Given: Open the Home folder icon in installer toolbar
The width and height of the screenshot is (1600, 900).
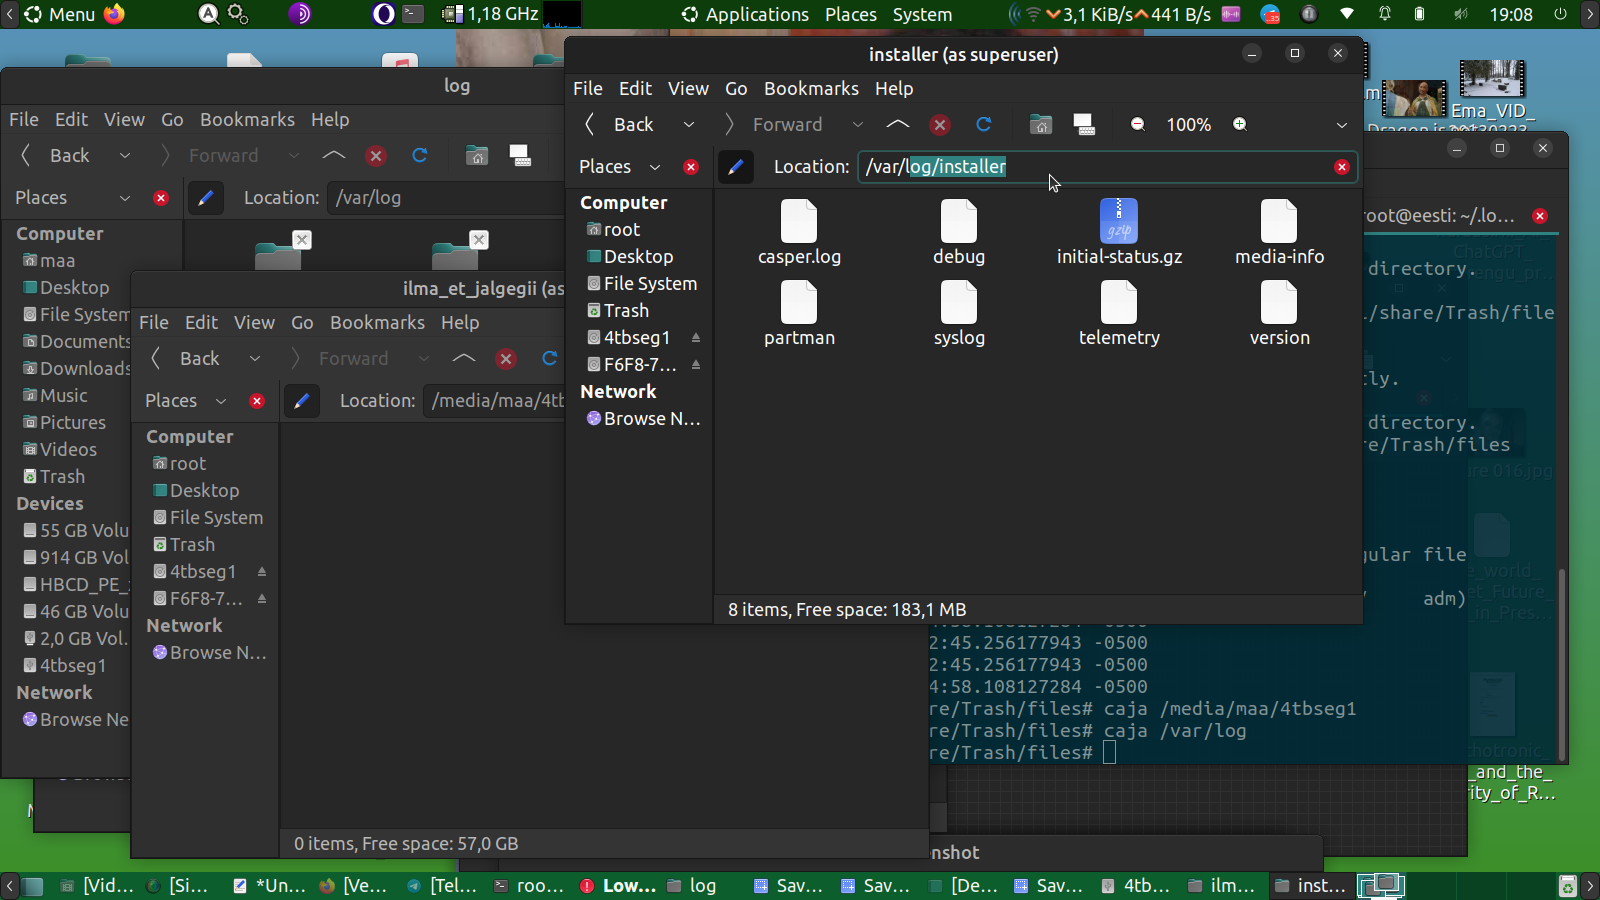Looking at the screenshot, I should [x=1041, y=124].
